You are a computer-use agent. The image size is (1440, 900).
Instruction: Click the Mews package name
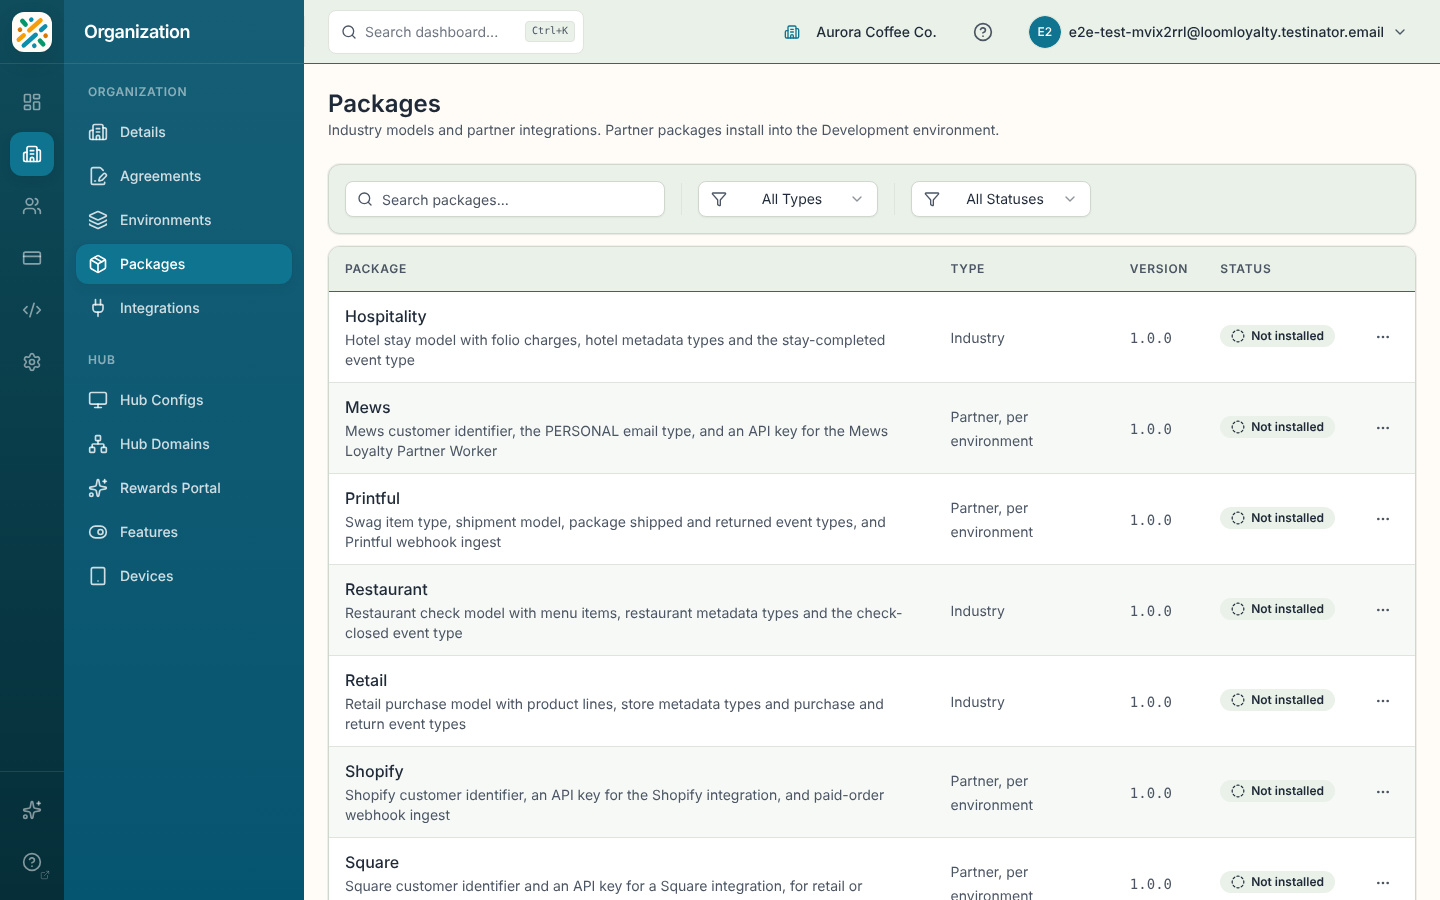[368, 407]
